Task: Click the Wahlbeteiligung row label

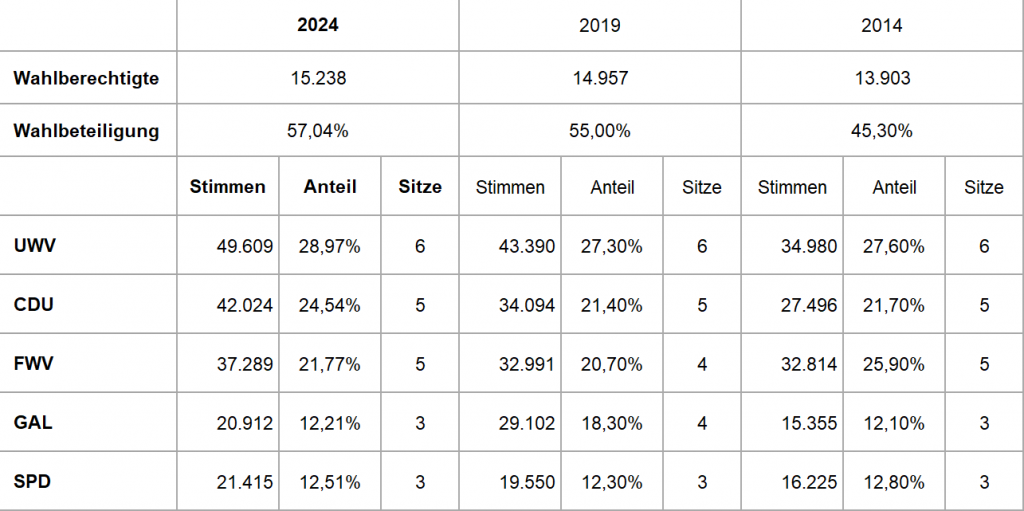Action: coord(86,131)
